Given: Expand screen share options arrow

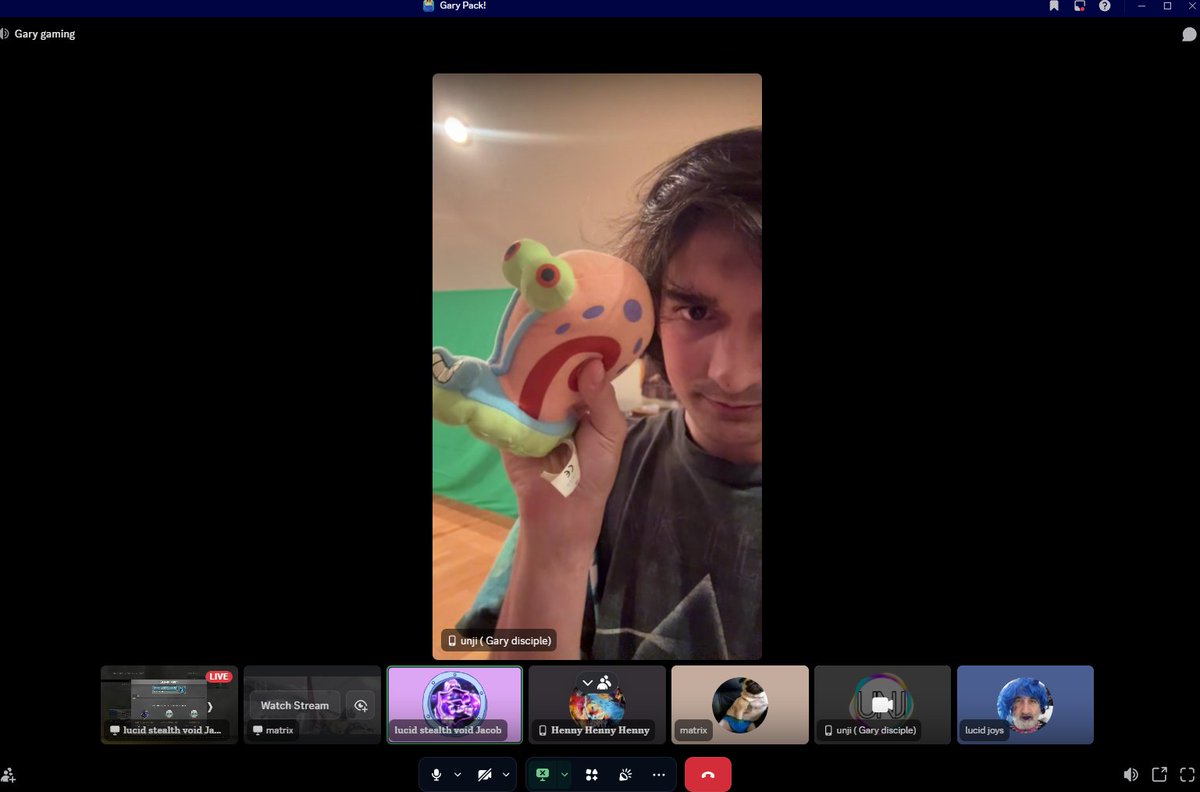Looking at the screenshot, I should [564, 774].
